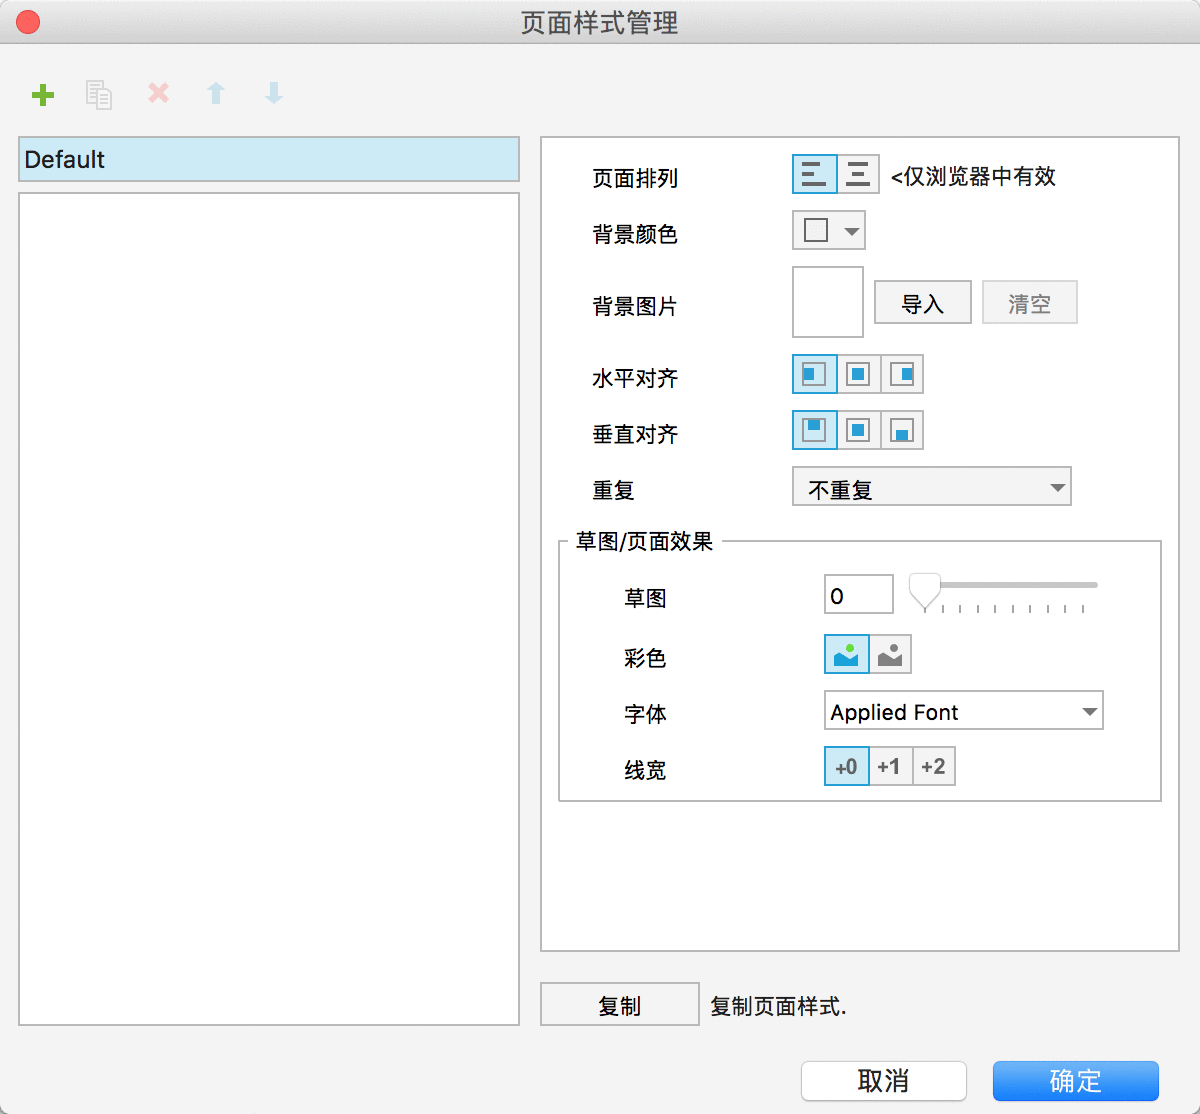Open the 不重复 repeat dropdown
This screenshot has height=1114, width=1200.
tap(932, 487)
